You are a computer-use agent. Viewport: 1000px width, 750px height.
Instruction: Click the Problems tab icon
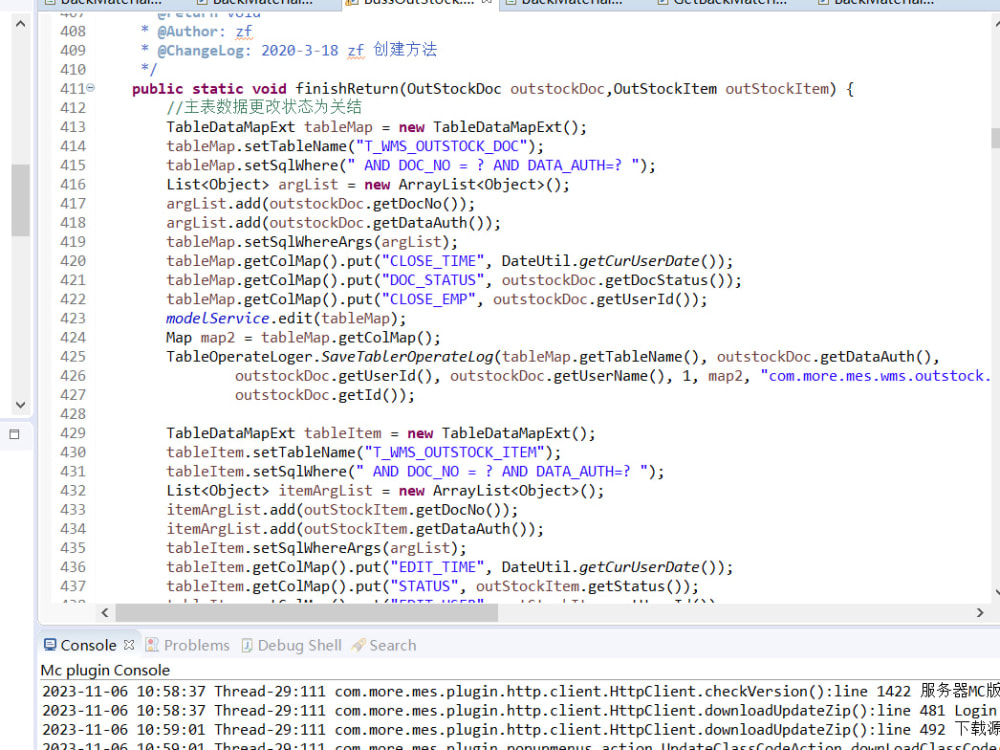click(x=152, y=645)
